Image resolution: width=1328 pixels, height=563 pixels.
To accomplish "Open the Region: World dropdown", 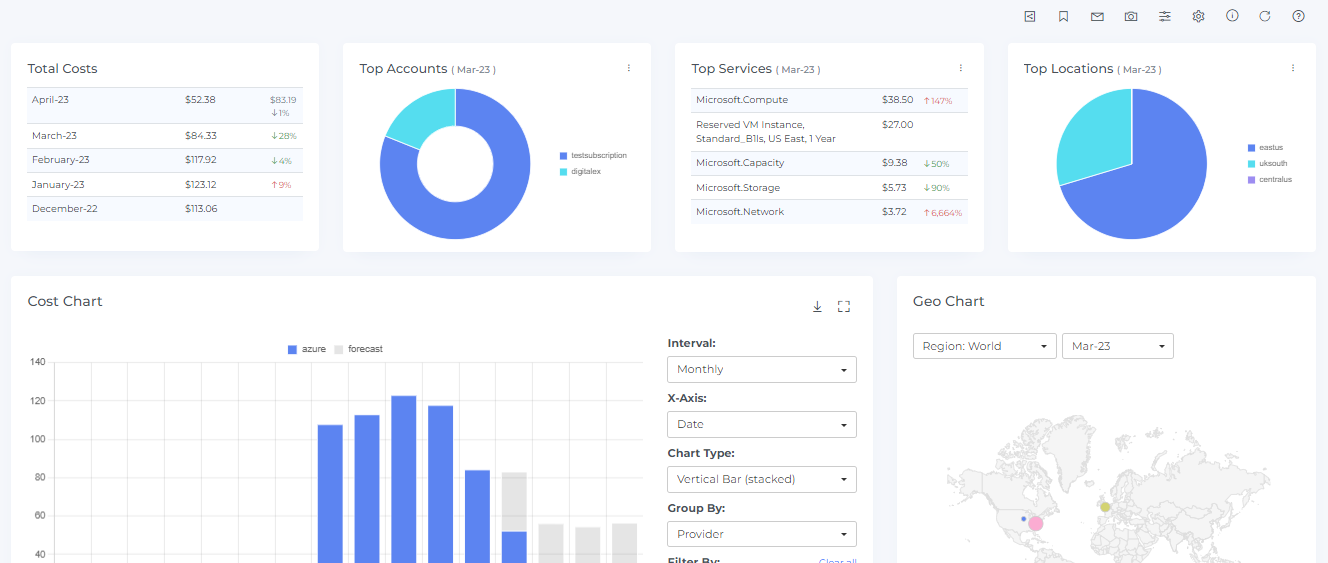I will [984, 346].
